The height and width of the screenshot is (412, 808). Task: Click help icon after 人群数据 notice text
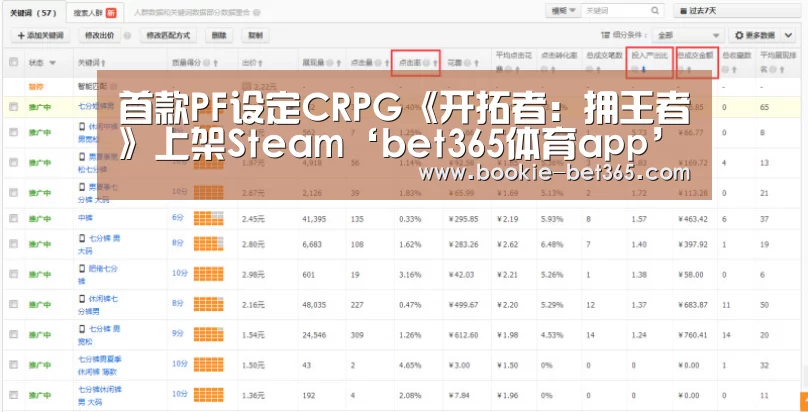point(257,12)
